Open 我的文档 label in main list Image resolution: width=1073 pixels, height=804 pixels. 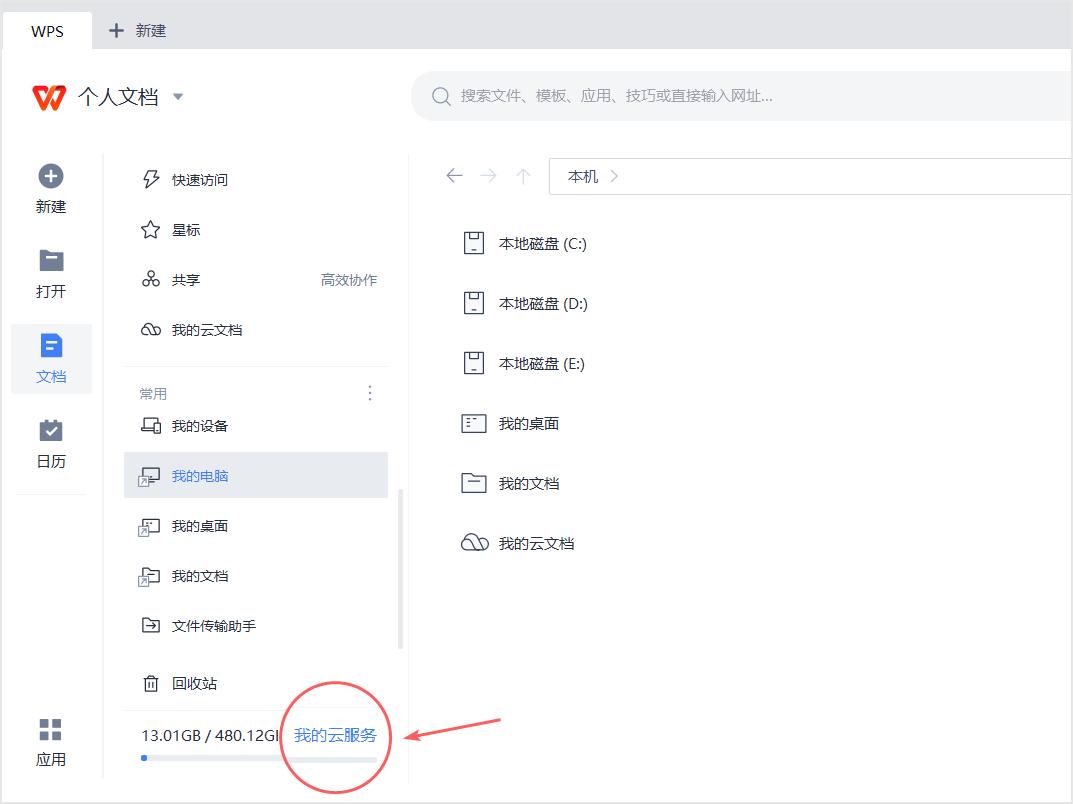pos(529,484)
